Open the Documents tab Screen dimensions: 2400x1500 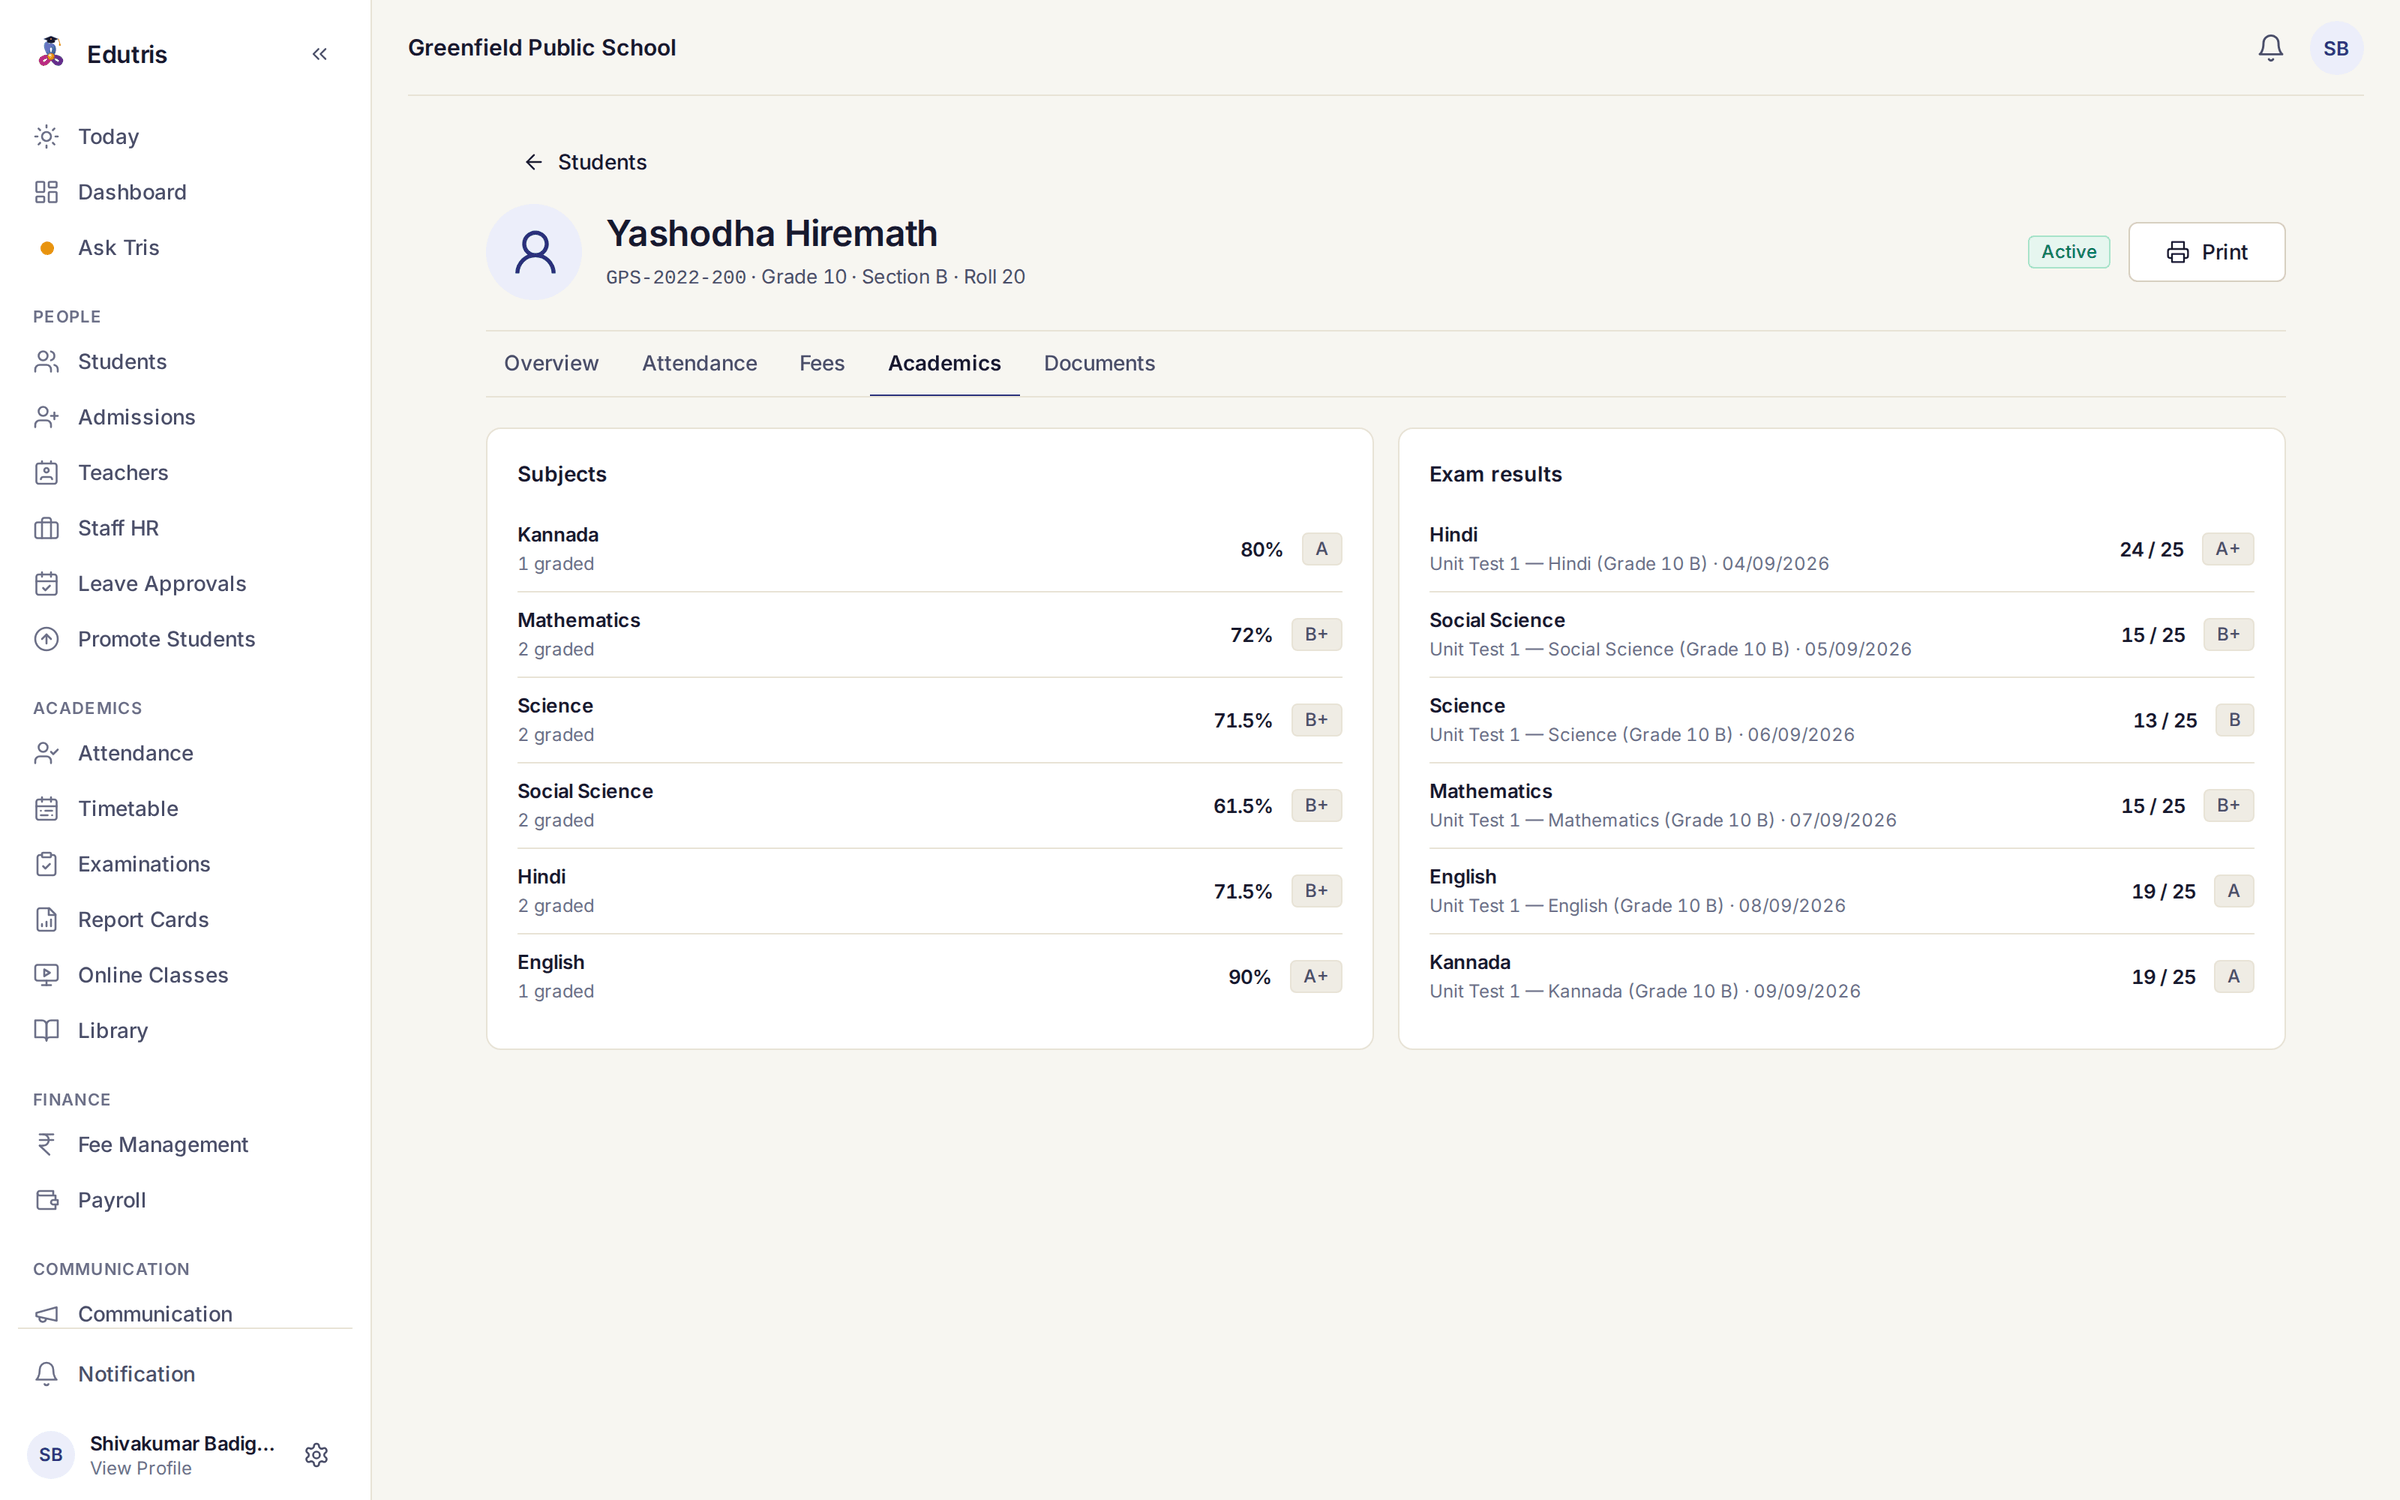pos(1099,363)
